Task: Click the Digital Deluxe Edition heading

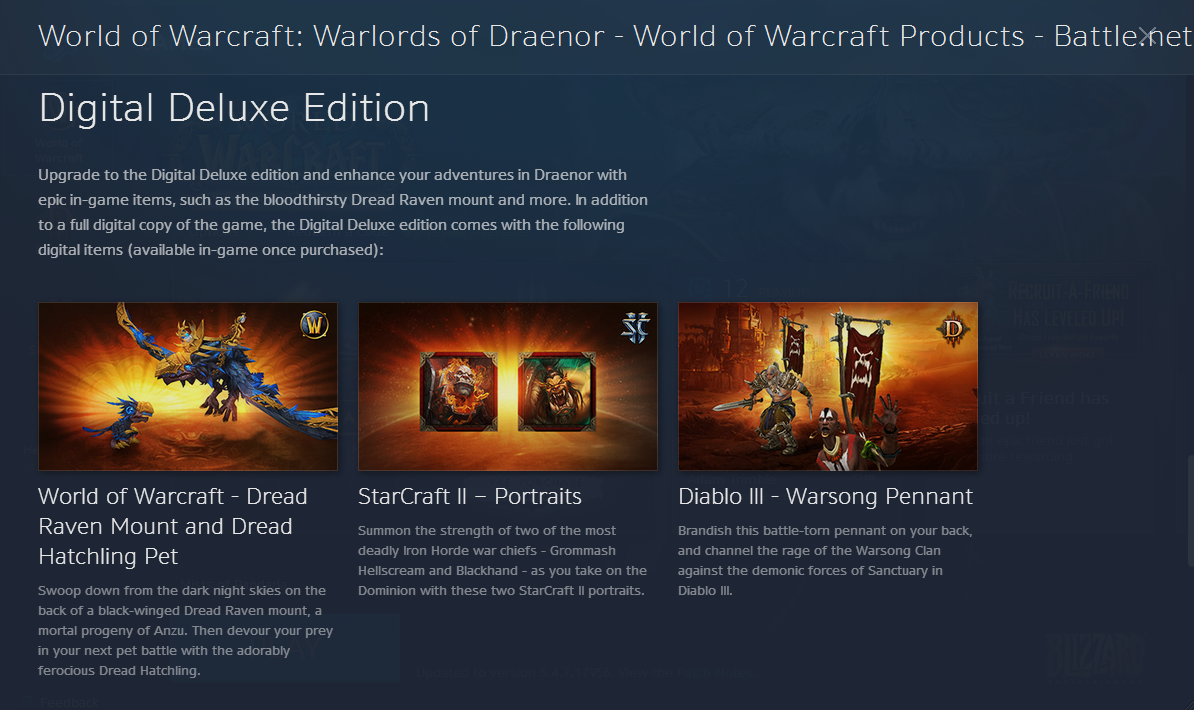Action: click(x=235, y=108)
